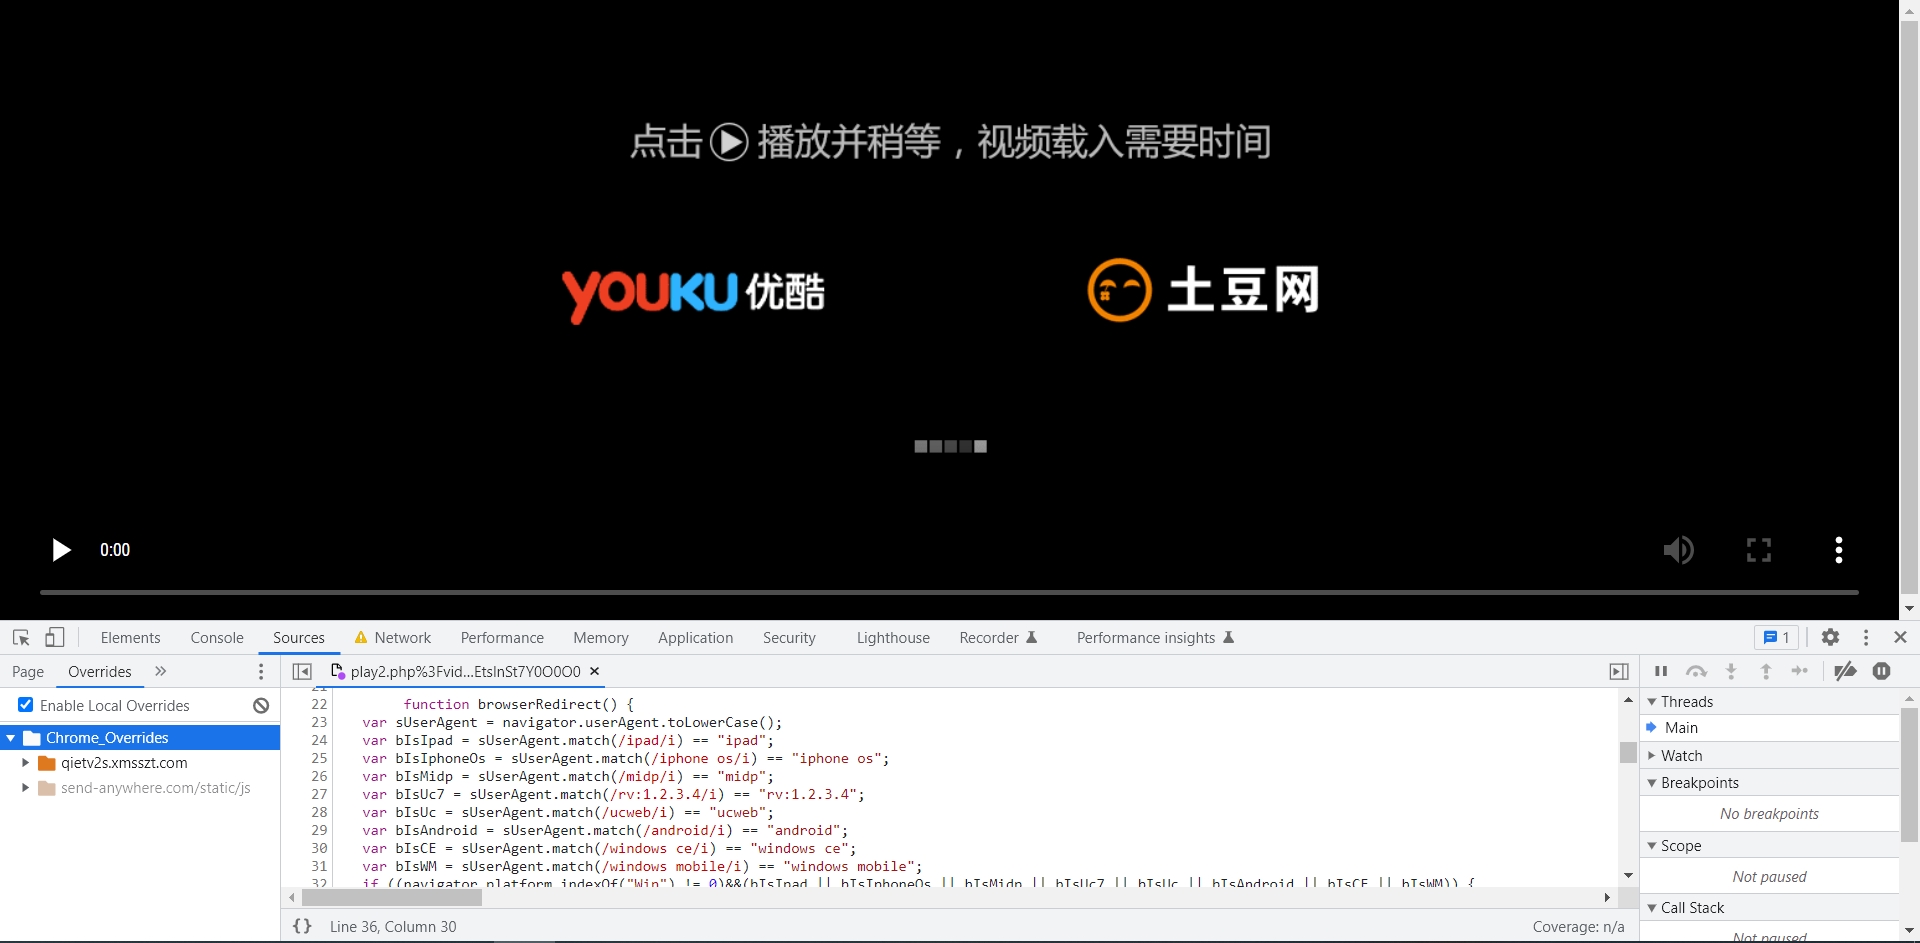
Task: Open the Sources tab
Action: pos(299,638)
